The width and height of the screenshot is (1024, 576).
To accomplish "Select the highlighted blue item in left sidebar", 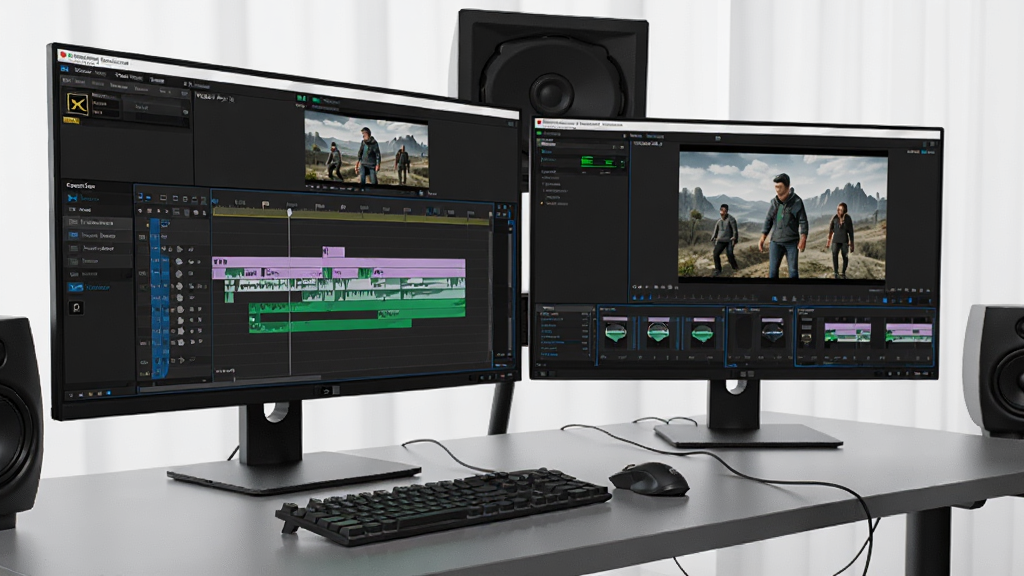I will click(x=91, y=287).
